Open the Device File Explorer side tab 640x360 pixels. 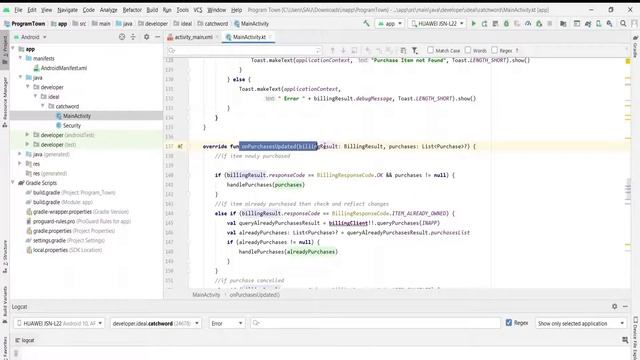635,338
